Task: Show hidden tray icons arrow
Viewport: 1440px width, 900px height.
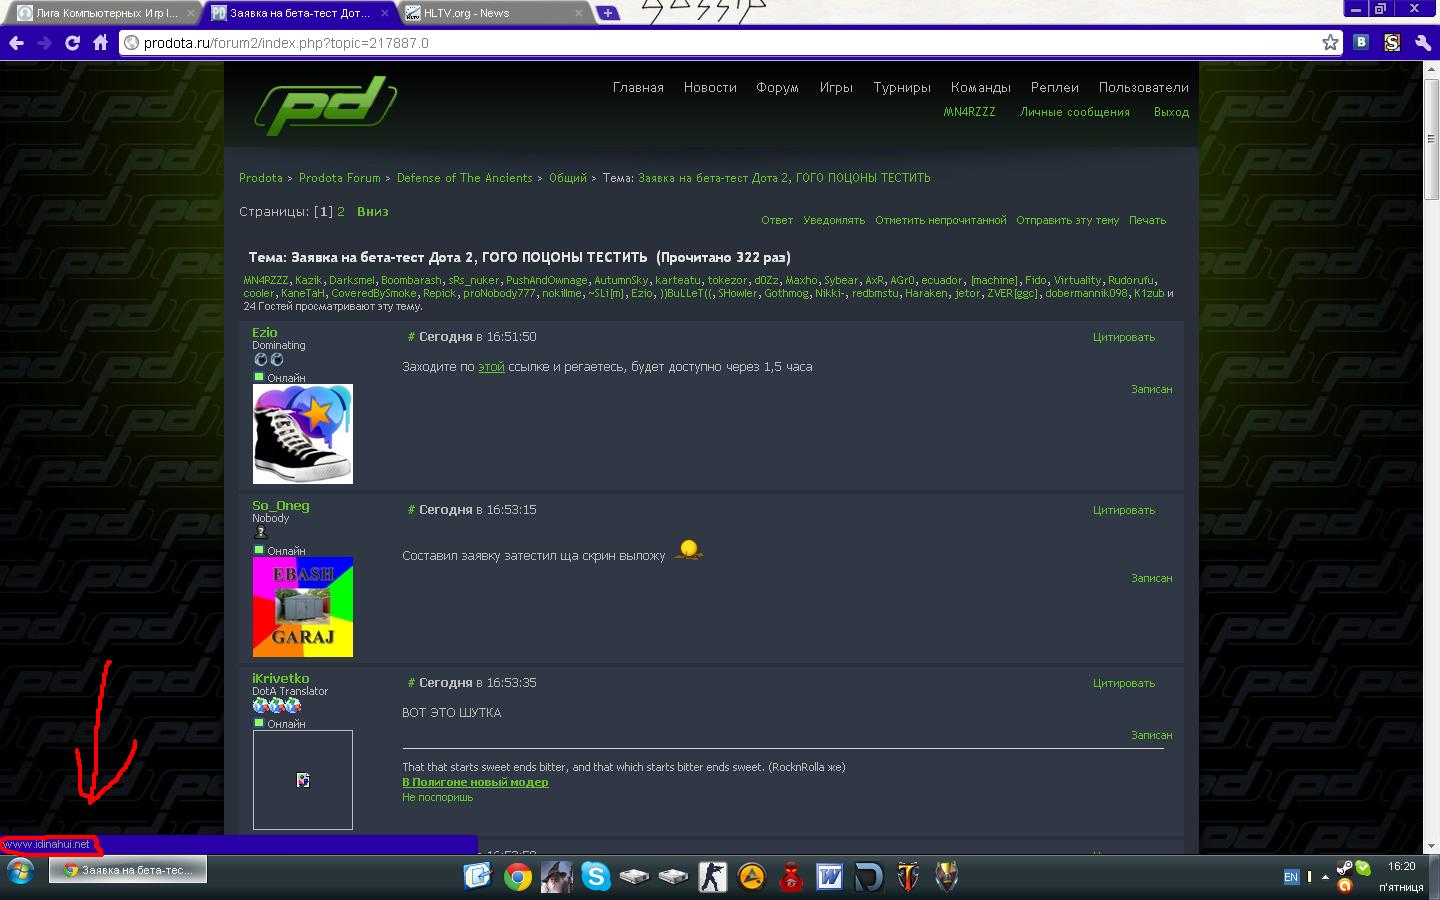Action: [1326, 877]
